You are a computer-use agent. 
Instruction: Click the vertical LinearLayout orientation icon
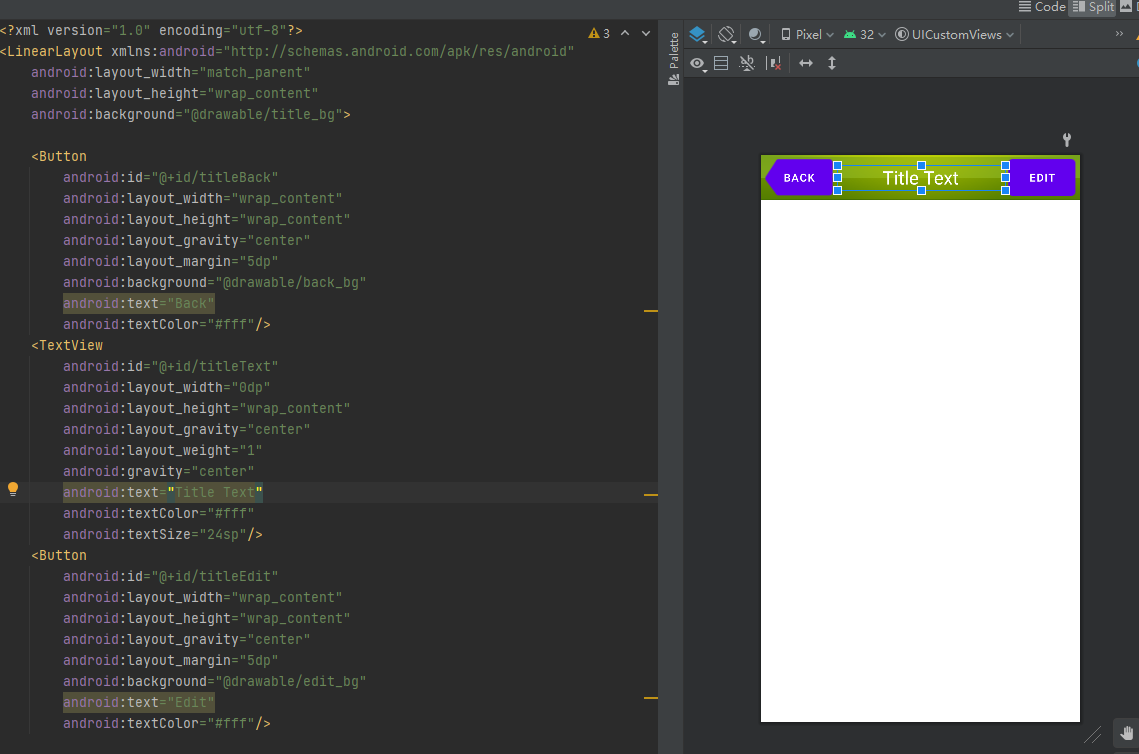click(x=721, y=63)
